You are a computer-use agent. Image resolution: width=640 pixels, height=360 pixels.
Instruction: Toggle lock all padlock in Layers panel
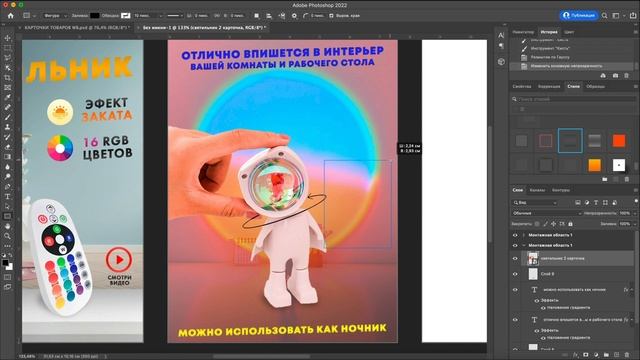[570, 224]
